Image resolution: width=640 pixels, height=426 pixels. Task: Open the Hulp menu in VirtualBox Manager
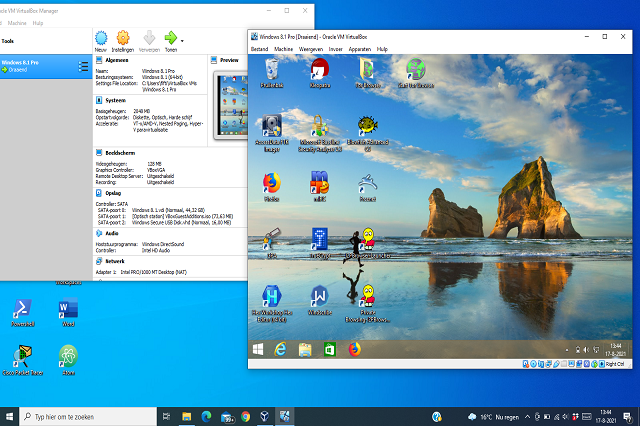[38, 23]
